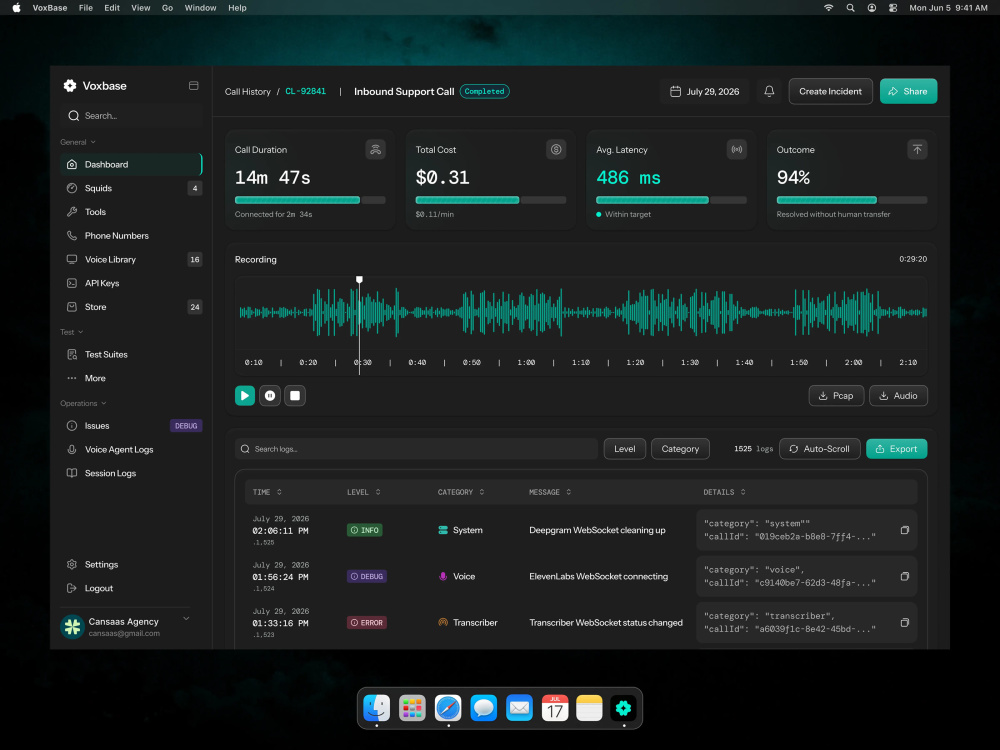Click the Search logs field

click(x=416, y=449)
